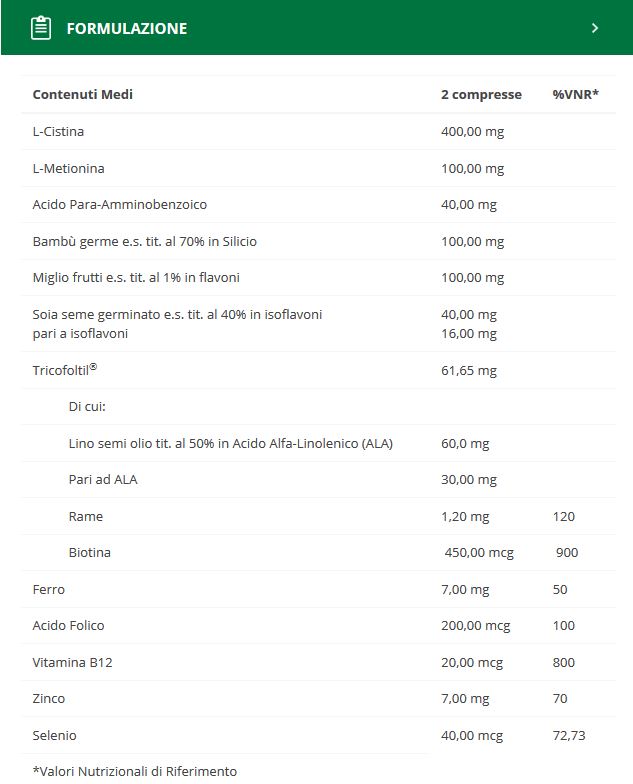Select the Miglio frutti ingredient label
Image resolution: width=633 pixels, height=784 pixels.
[136, 278]
